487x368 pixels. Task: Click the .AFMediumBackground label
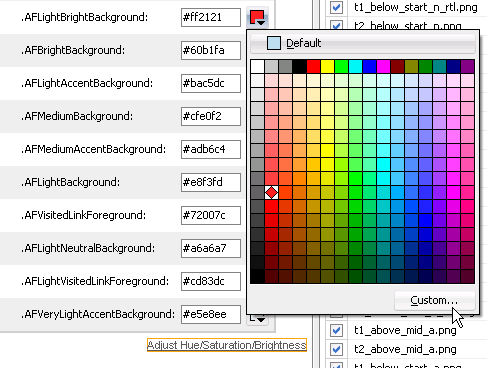click(77, 116)
